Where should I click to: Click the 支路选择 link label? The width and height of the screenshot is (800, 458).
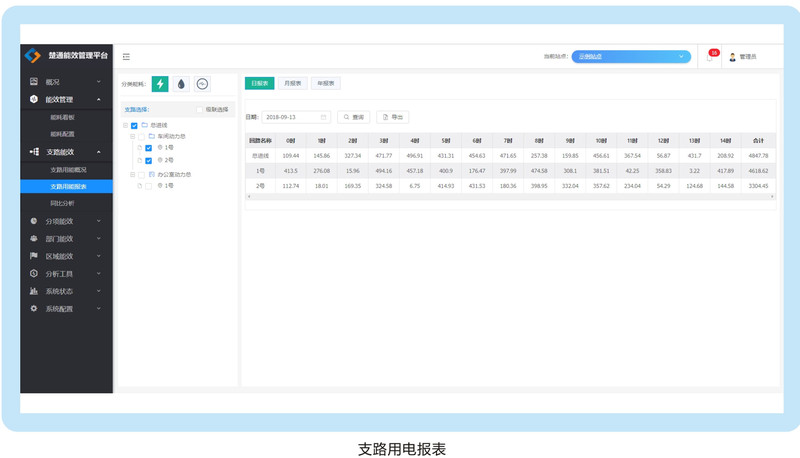(137, 110)
